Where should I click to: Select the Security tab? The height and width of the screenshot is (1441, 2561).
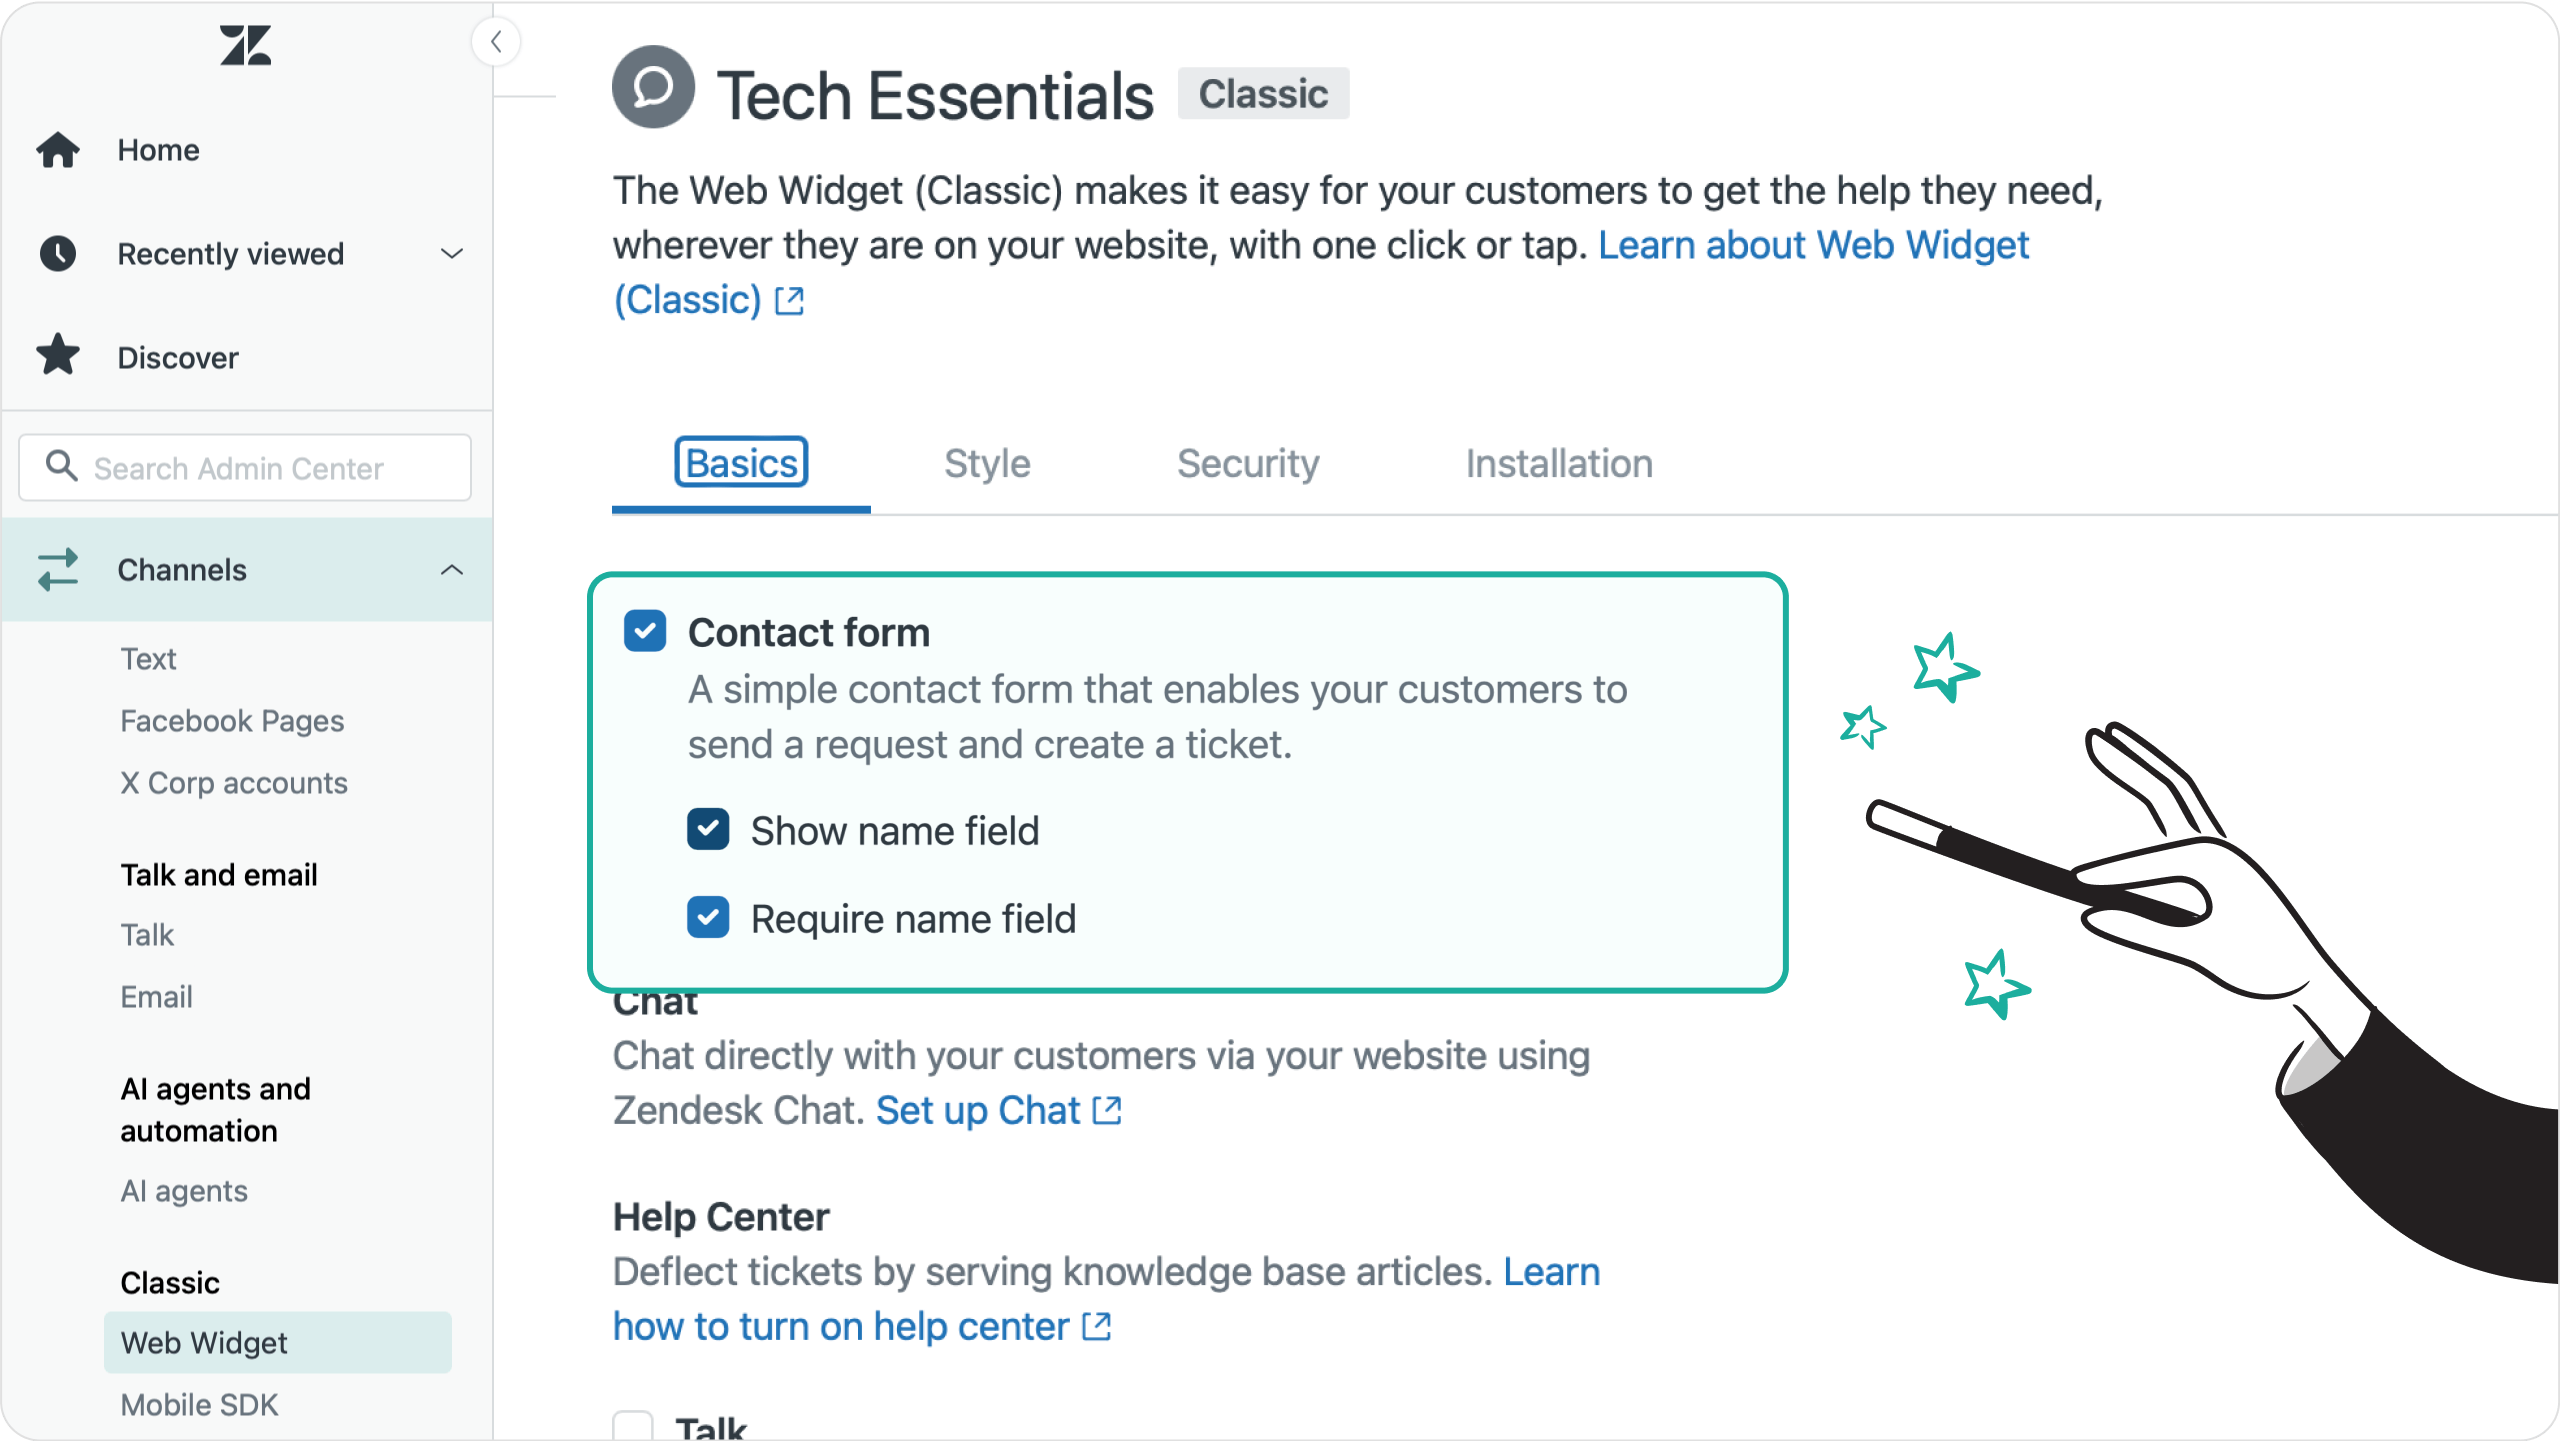coord(1249,461)
